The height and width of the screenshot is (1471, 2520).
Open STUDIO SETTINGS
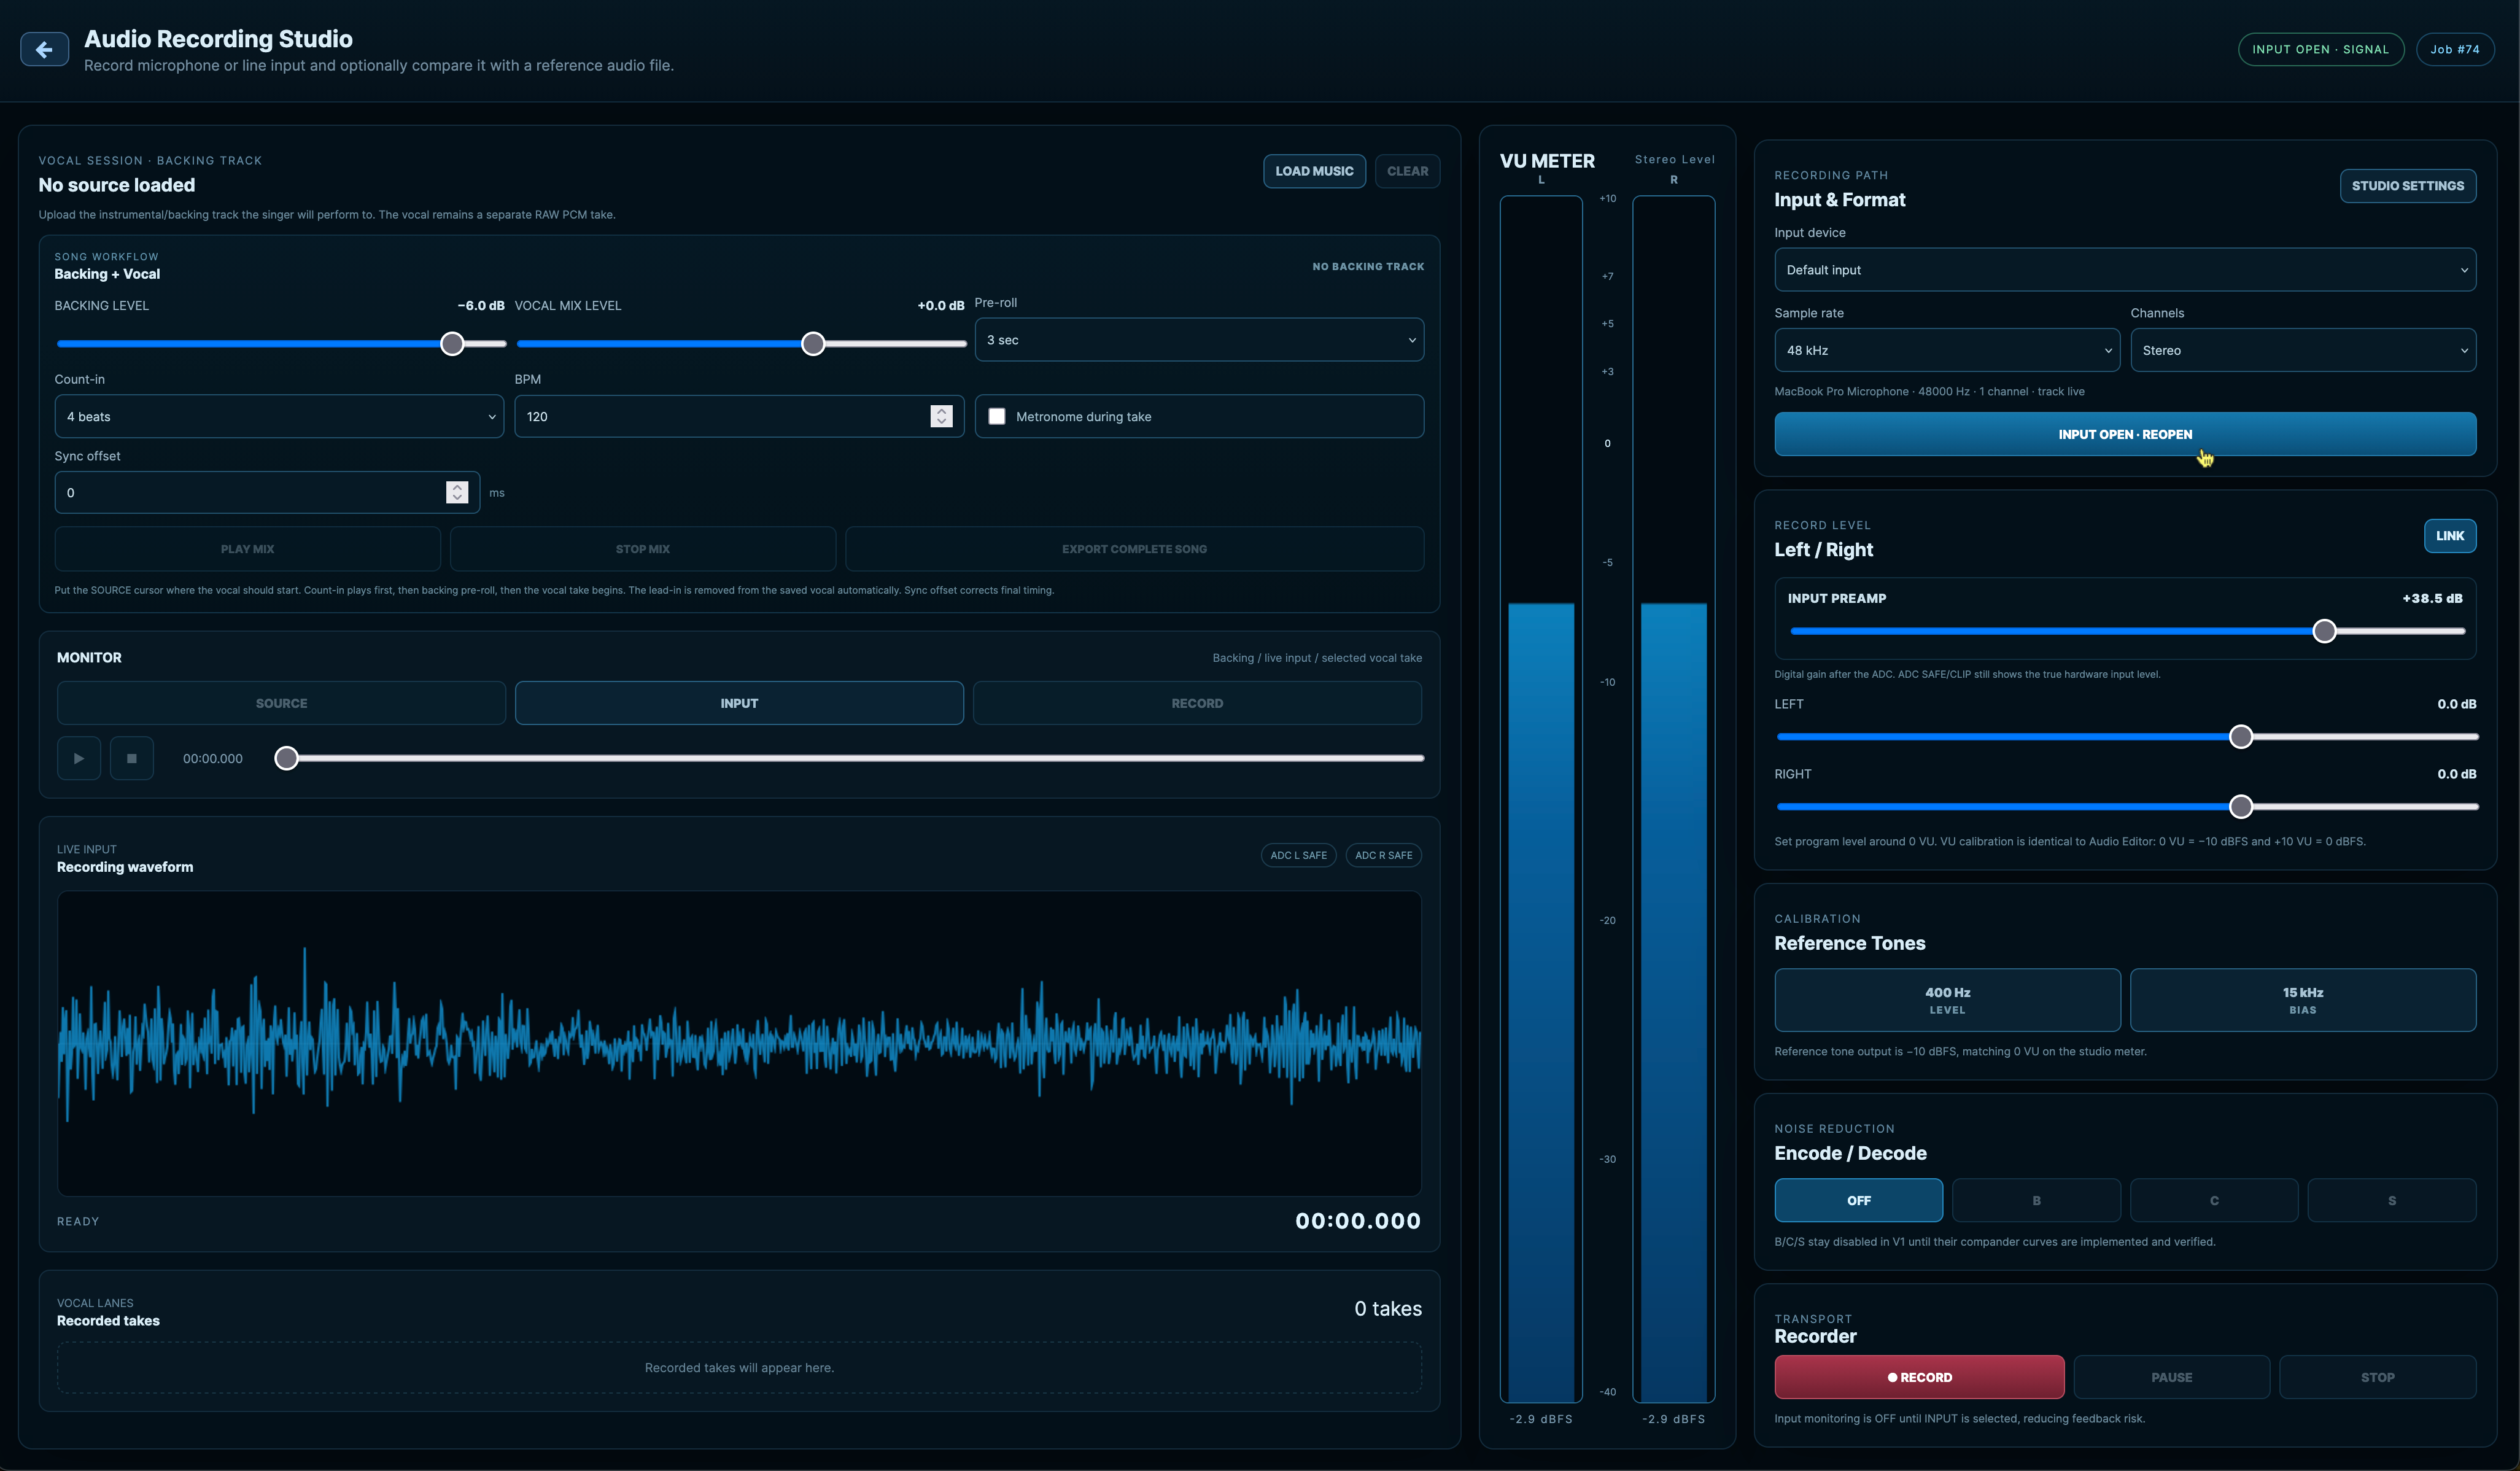(2407, 186)
